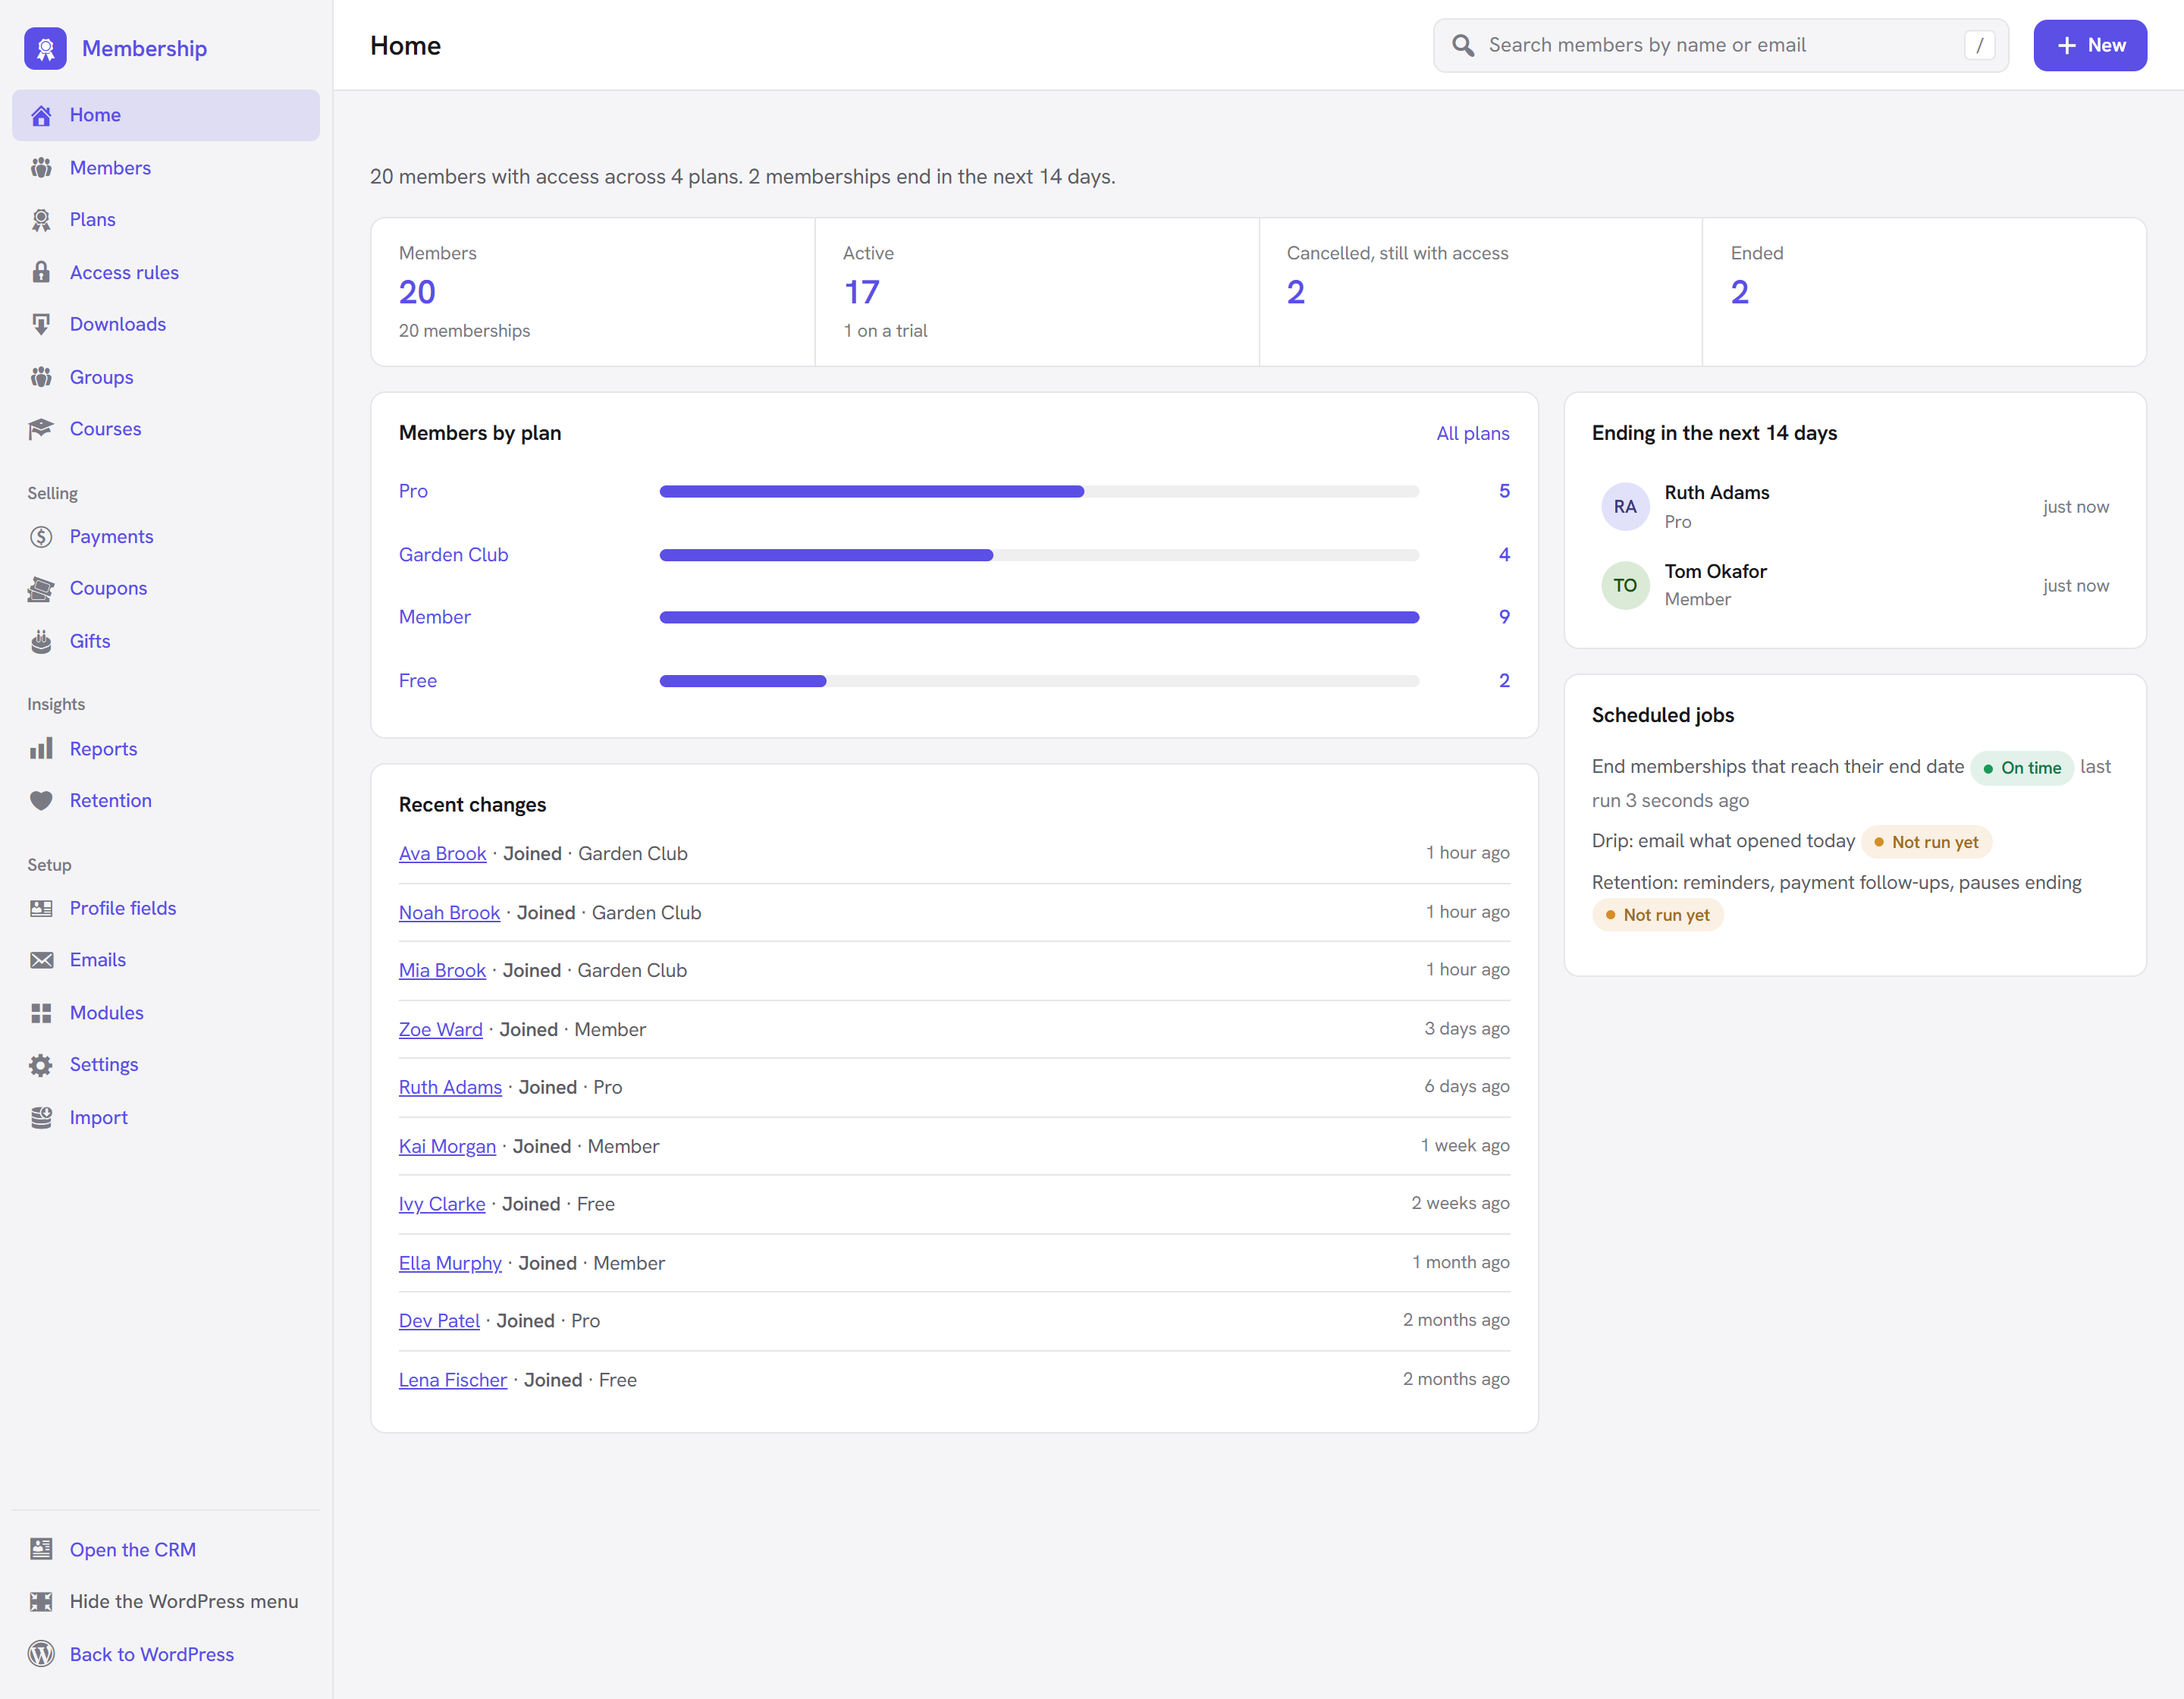The image size is (2184, 1699).
Task: Open Zoe Ward's member link
Action: tap(440, 1030)
